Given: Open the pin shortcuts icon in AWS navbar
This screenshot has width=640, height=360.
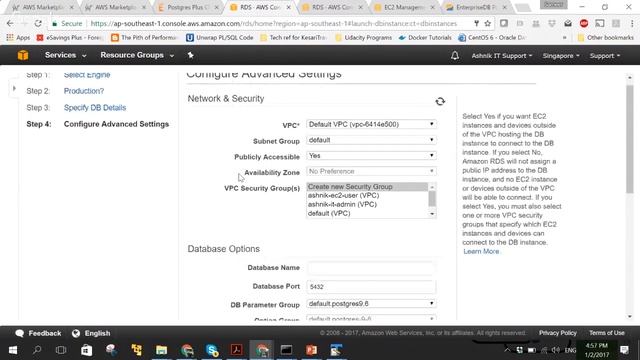Looking at the screenshot, I should pos(190,55).
